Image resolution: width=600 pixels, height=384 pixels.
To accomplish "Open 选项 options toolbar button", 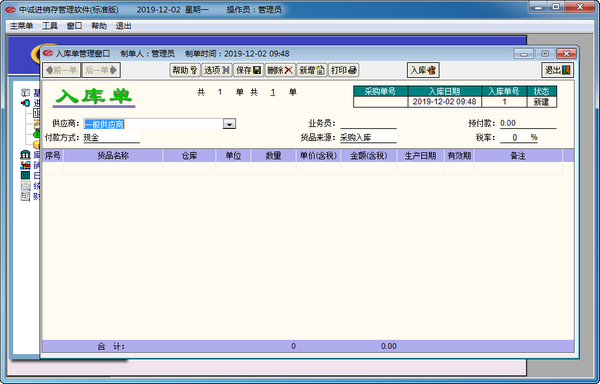I will click(x=217, y=70).
